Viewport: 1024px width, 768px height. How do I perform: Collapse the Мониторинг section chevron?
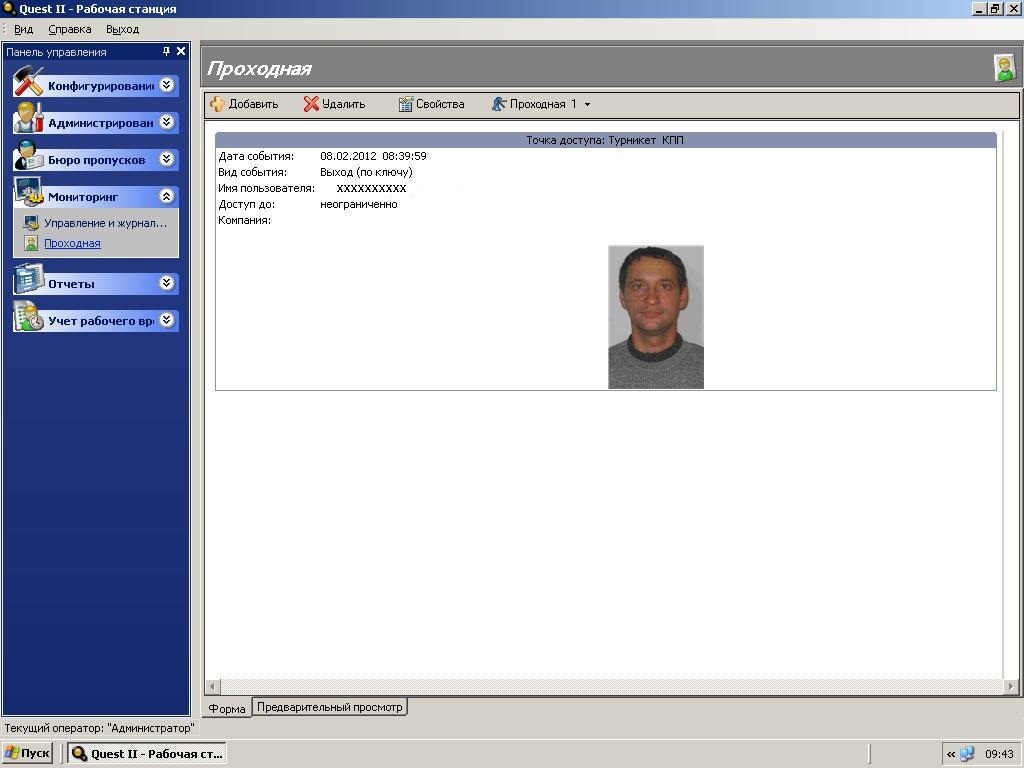pyautogui.click(x=167, y=196)
